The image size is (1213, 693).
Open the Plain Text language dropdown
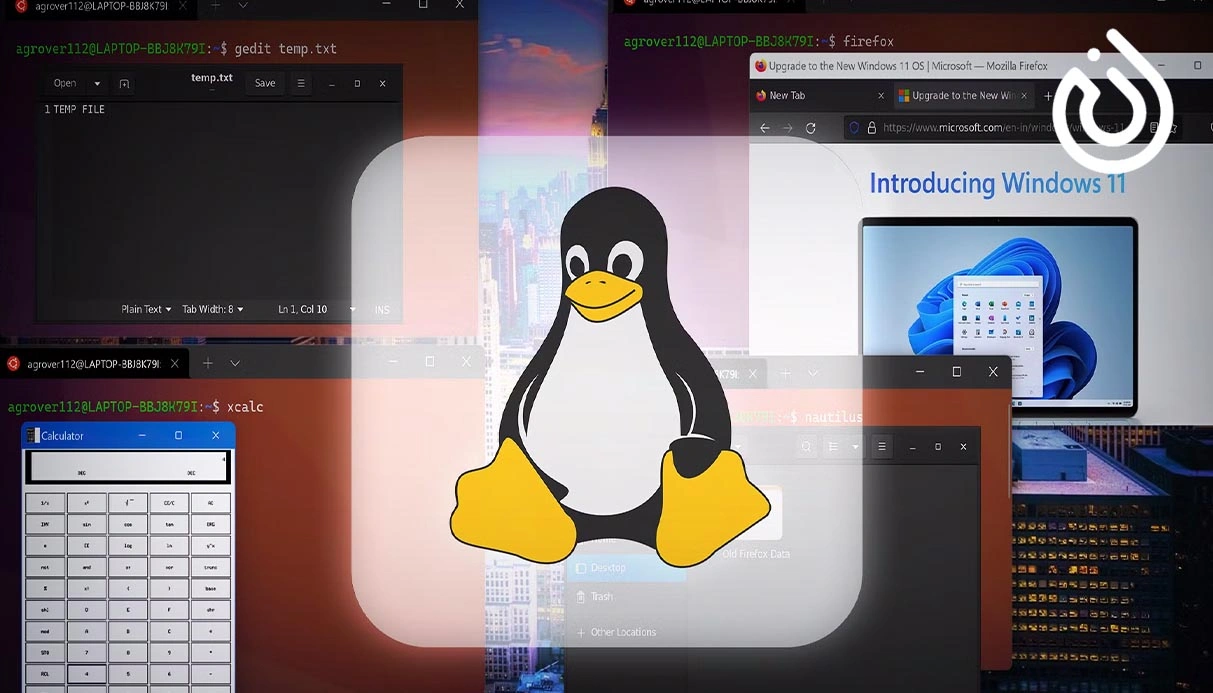(x=146, y=309)
